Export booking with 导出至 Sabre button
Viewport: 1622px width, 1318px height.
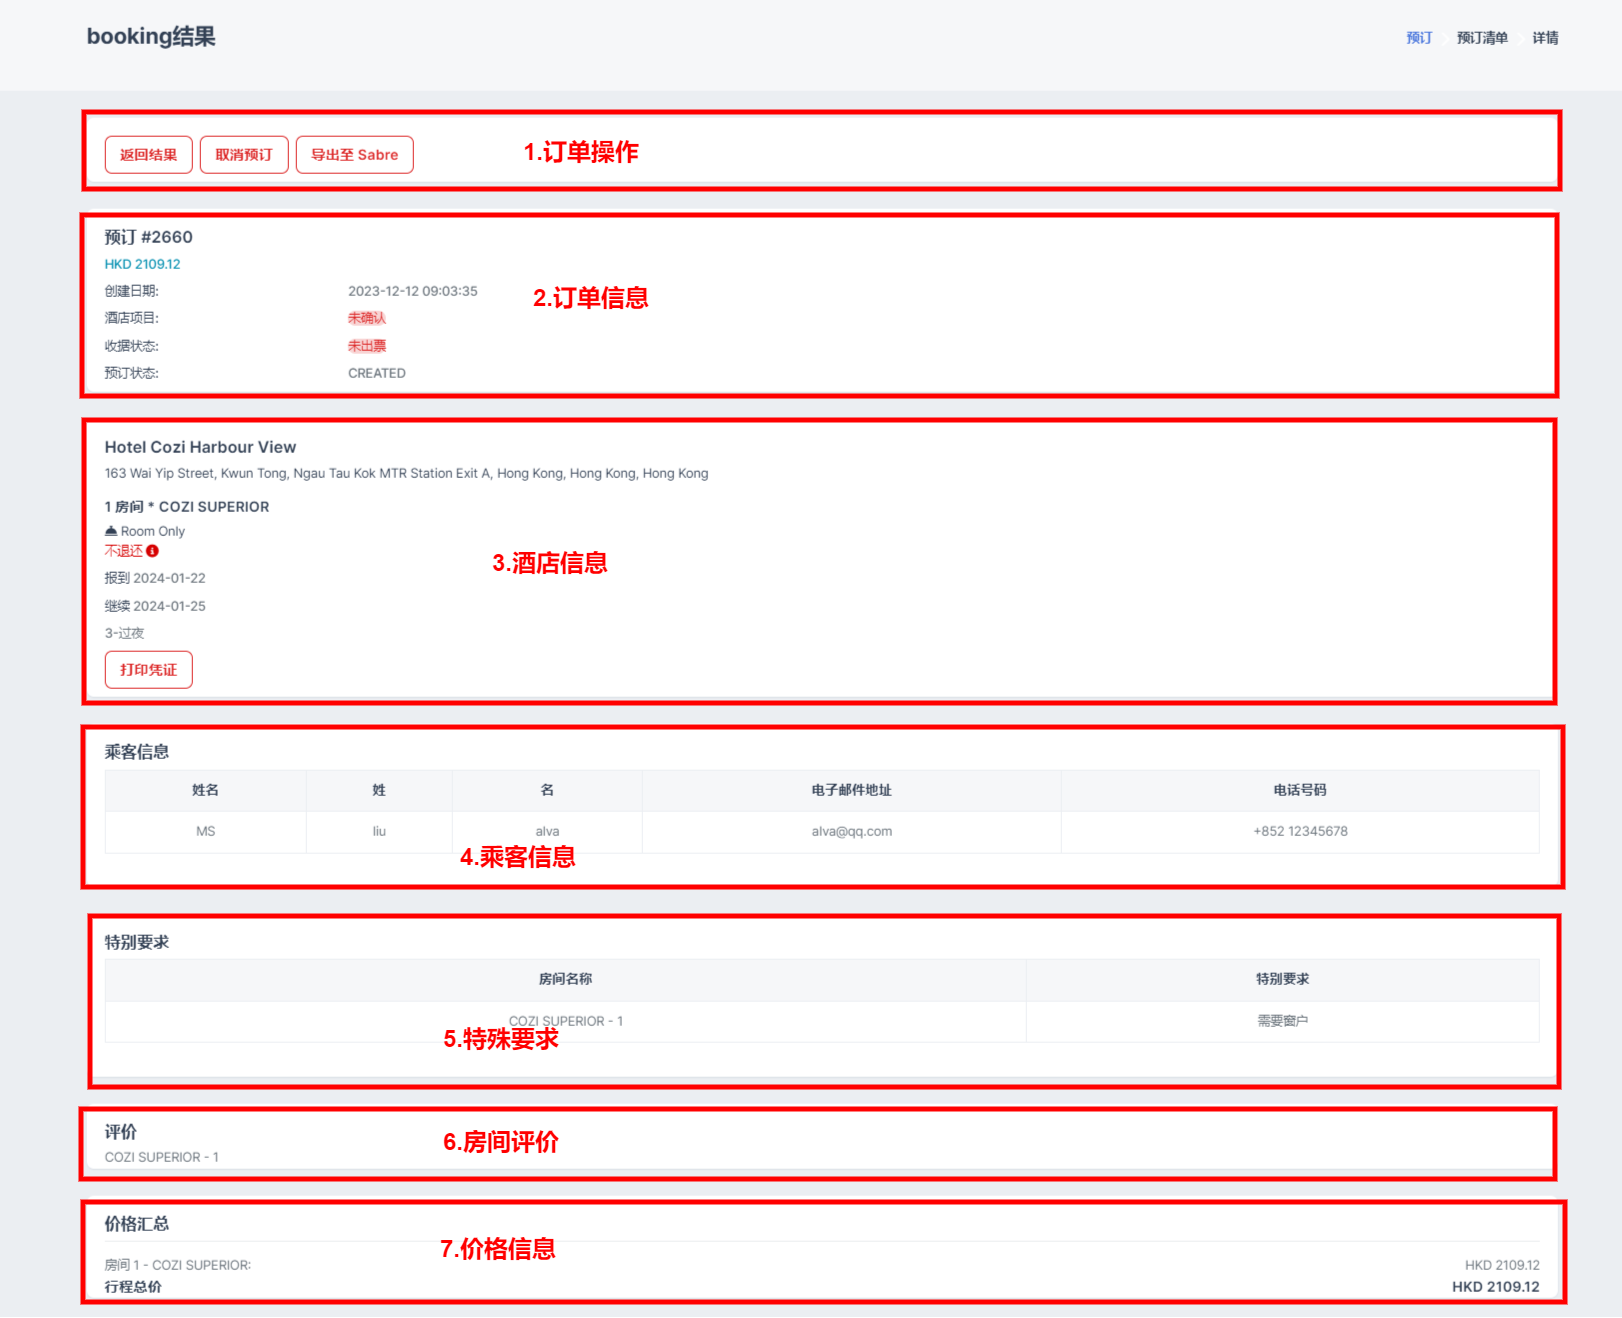354,155
